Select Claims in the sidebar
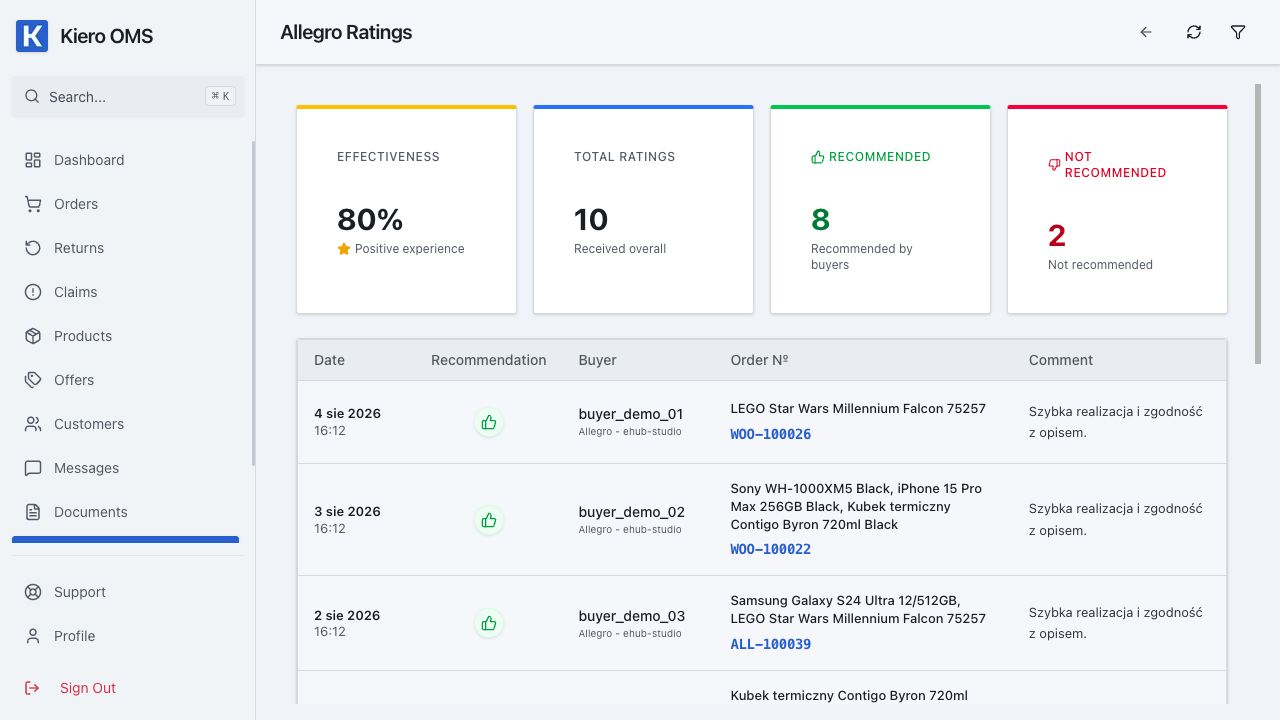 pos(126,292)
